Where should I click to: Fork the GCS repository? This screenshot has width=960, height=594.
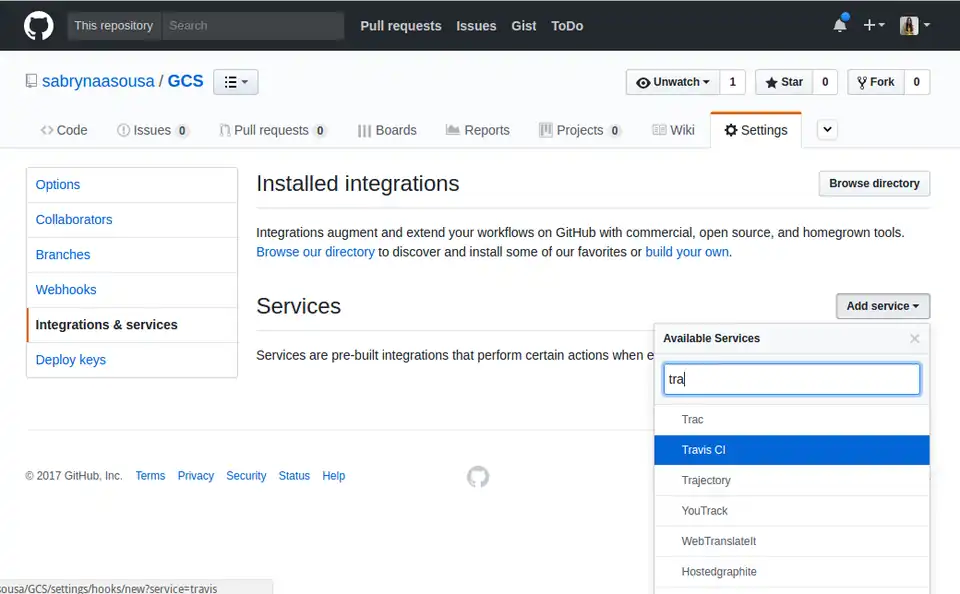pos(875,82)
